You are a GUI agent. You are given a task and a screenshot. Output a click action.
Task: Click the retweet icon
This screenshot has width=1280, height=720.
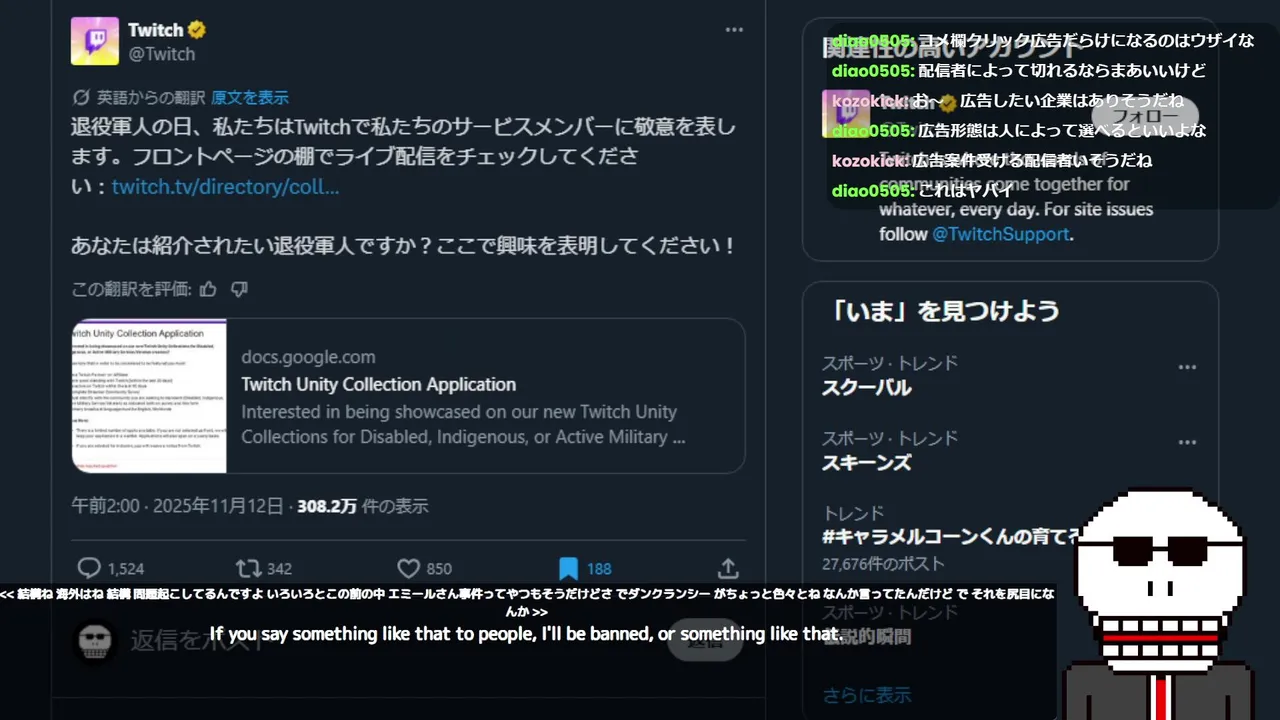248,568
